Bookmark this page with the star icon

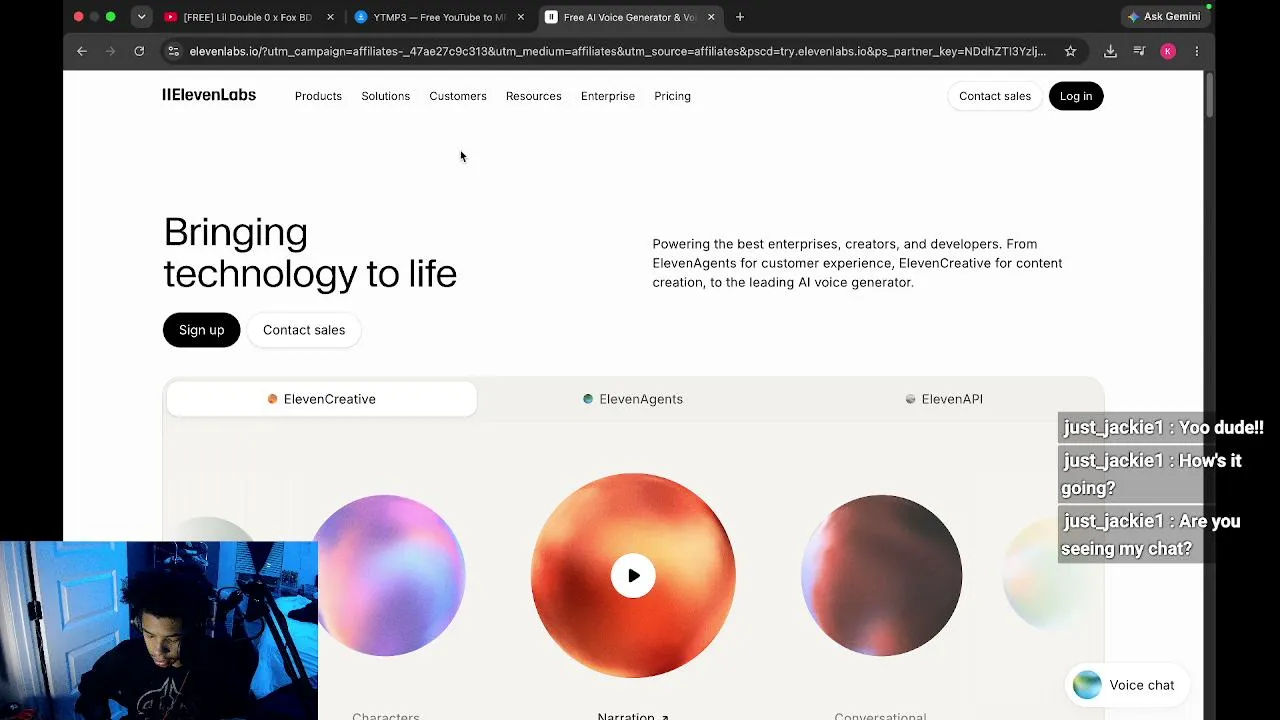1070,51
